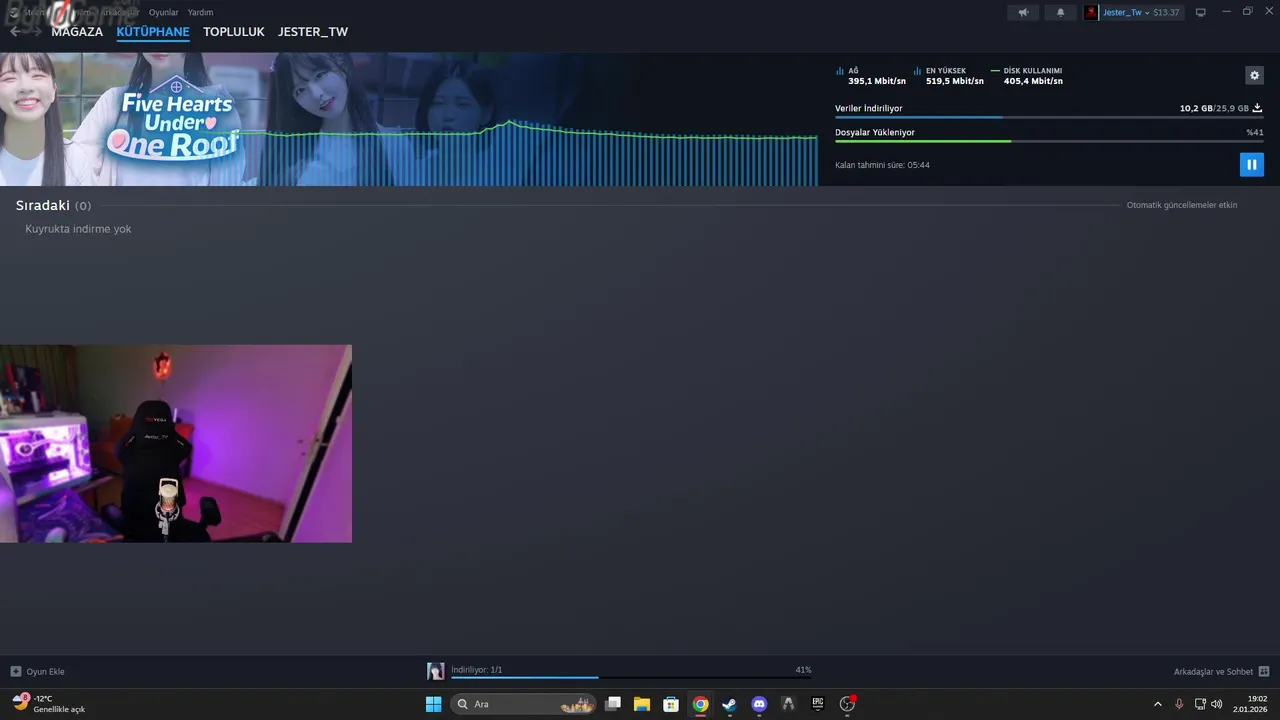Pause the current download
This screenshot has height=720, width=1280.
point(1251,165)
